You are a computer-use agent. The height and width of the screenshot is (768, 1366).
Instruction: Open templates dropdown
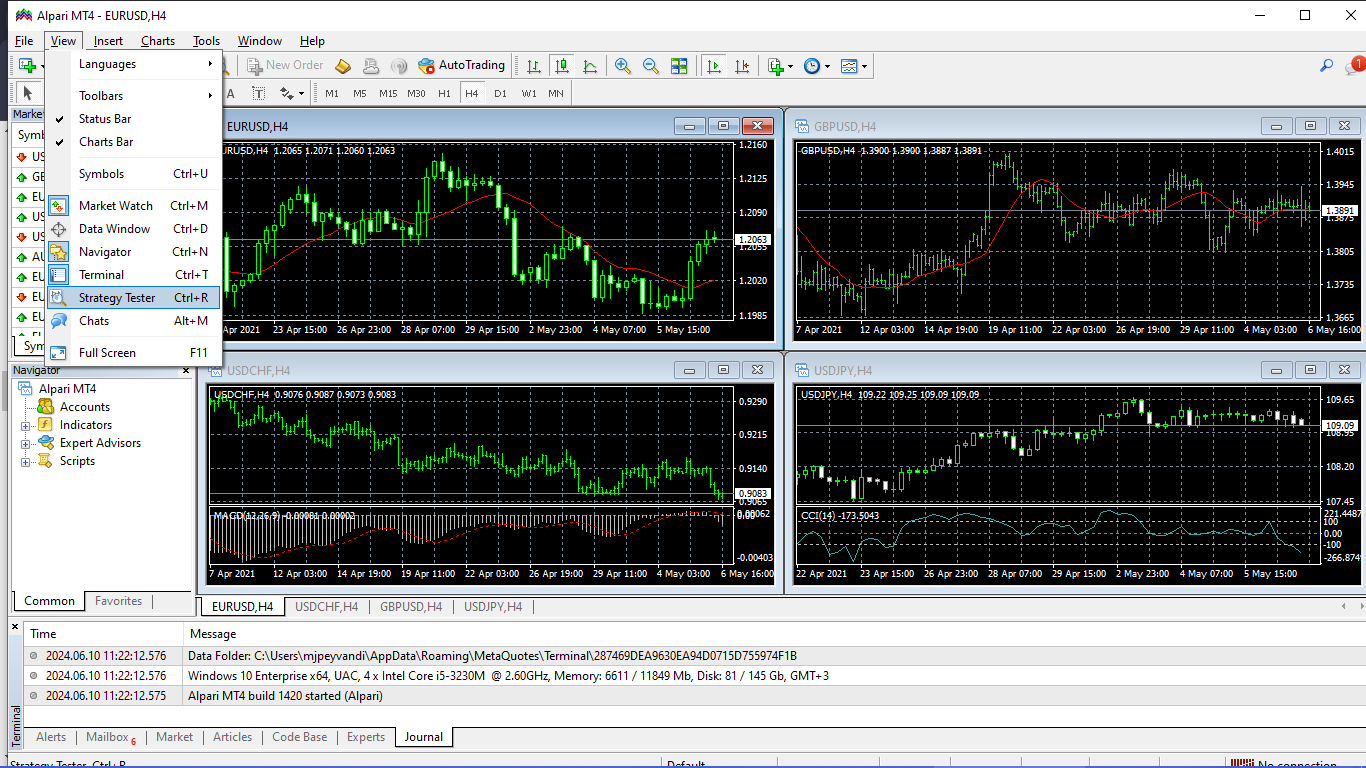(x=854, y=66)
